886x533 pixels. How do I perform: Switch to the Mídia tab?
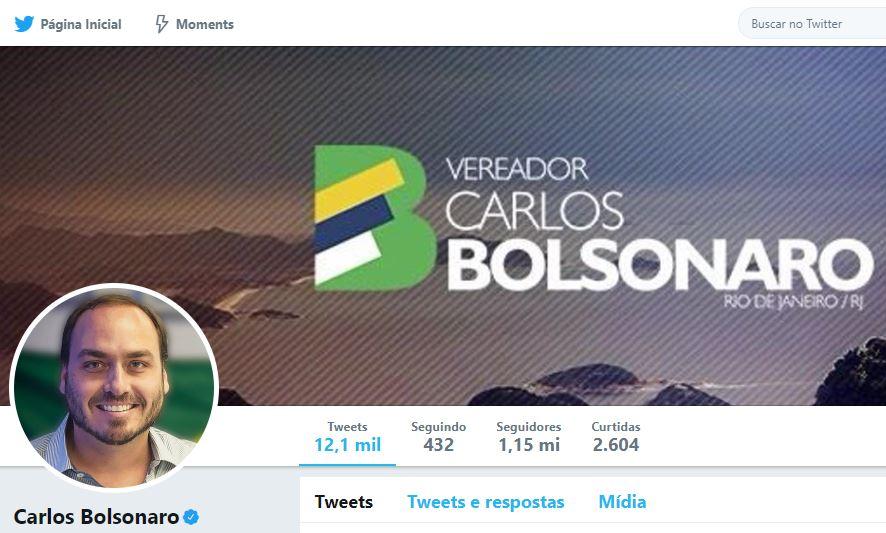[x=622, y=502]
